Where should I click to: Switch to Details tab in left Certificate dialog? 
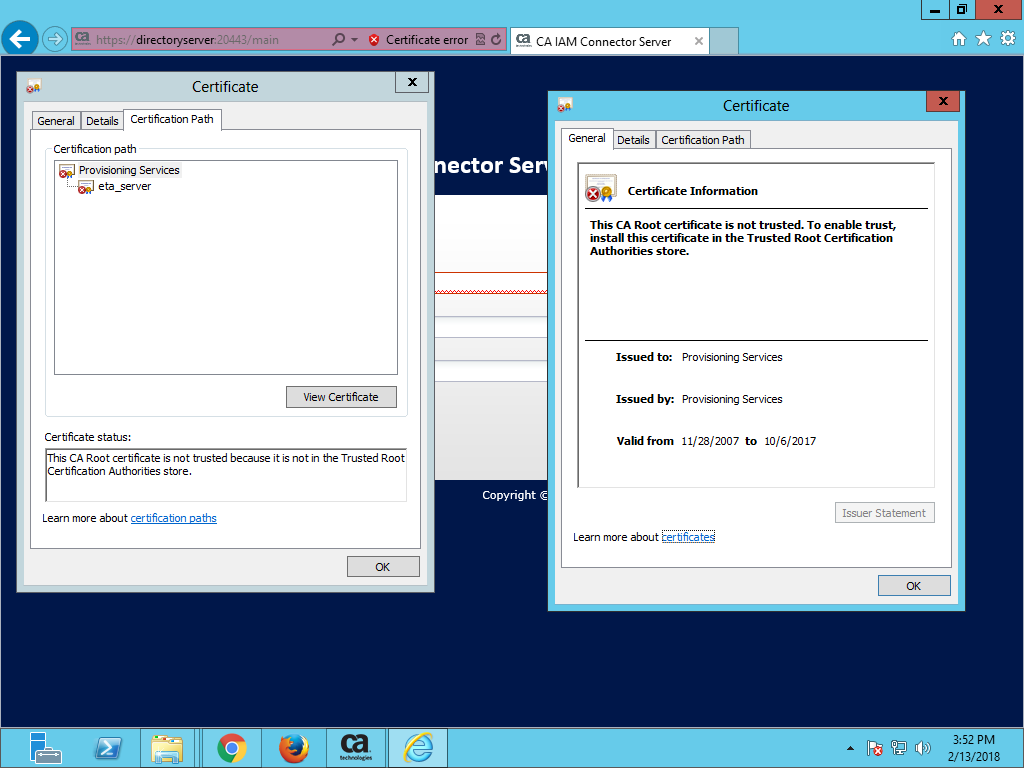click(102, 121)
